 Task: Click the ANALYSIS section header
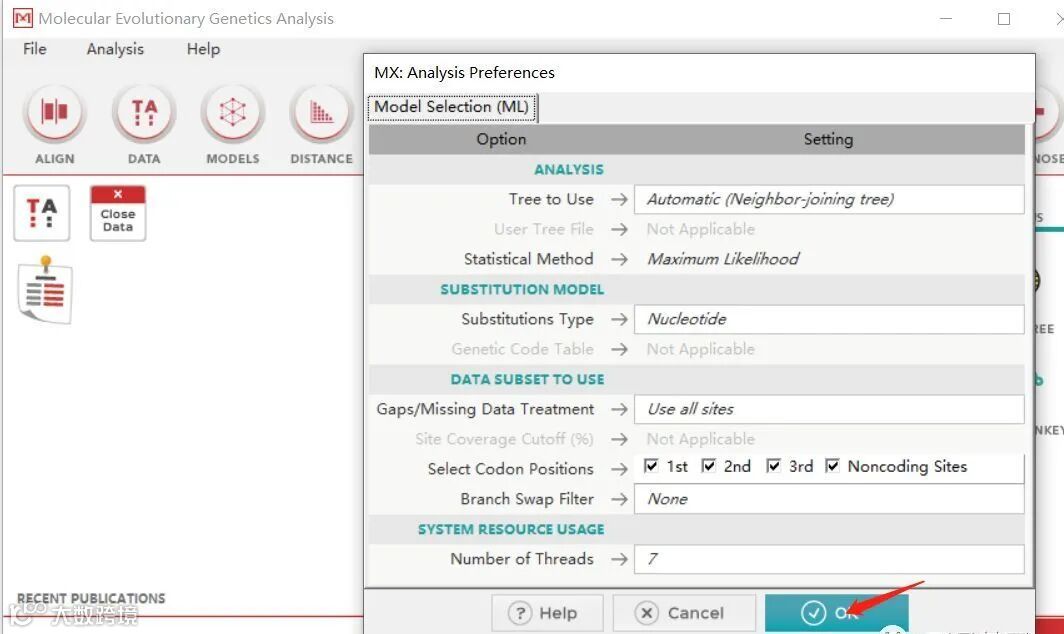pos(569,170)
